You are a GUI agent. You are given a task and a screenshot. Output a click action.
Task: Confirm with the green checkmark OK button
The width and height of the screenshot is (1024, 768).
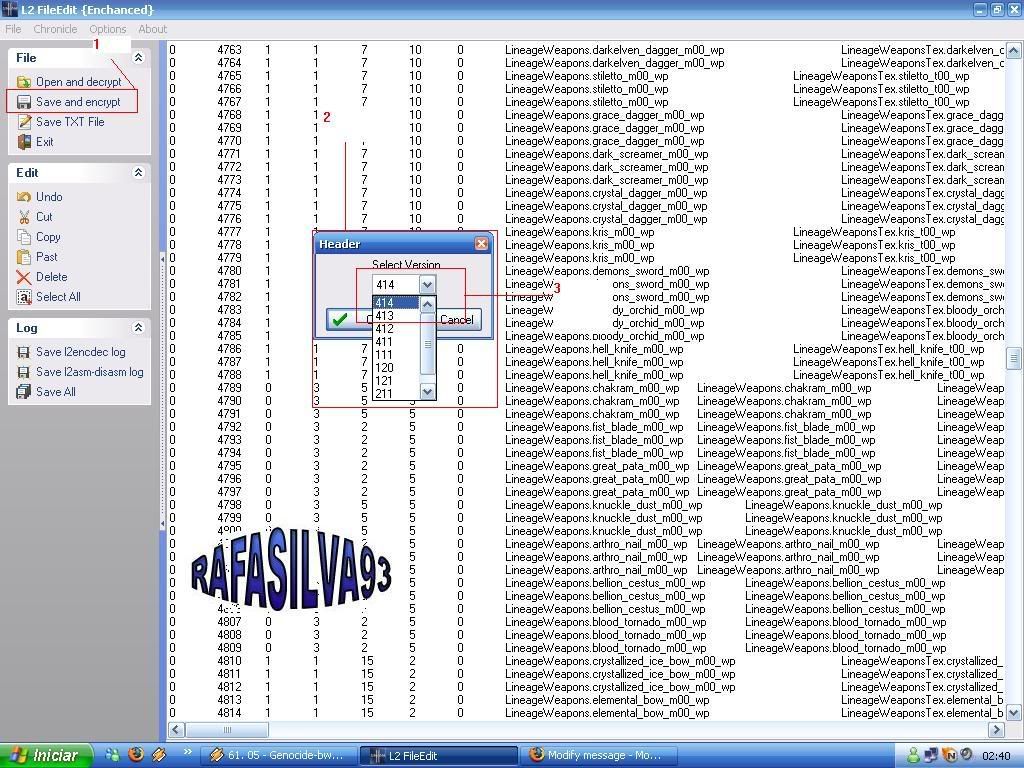point(348,319)
